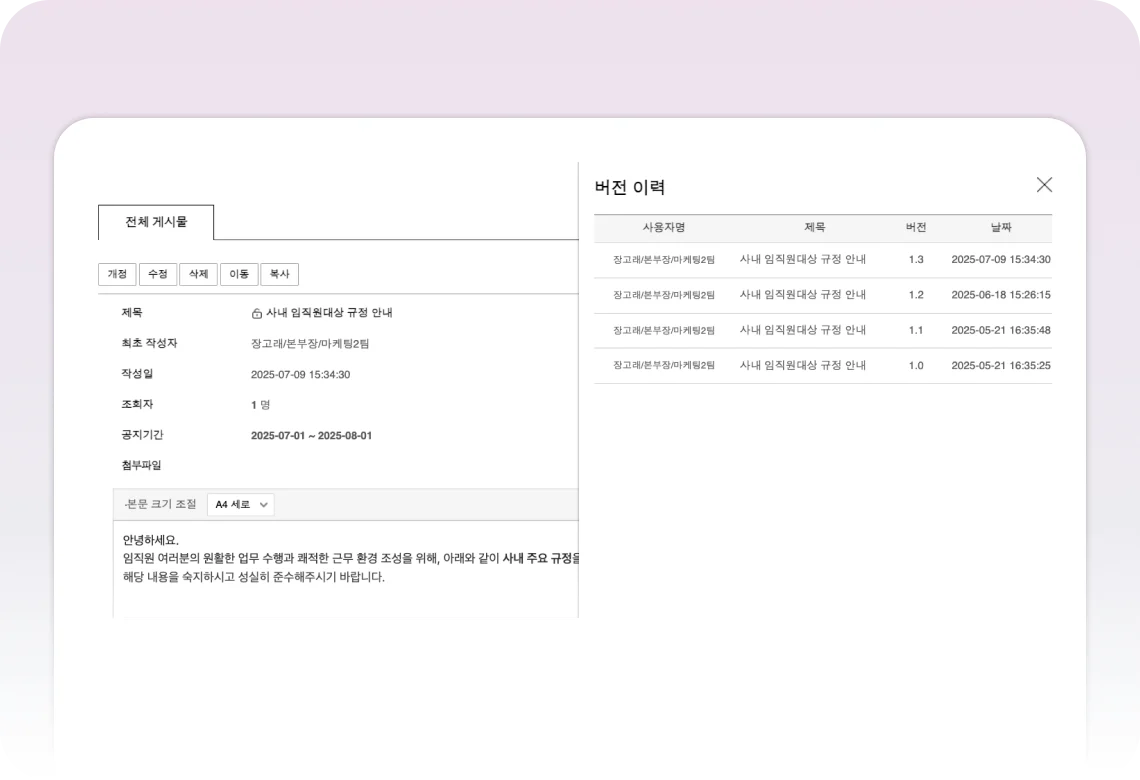Click the 제목 column header in history table
The image size is (1140, 780).
point(814,228)
